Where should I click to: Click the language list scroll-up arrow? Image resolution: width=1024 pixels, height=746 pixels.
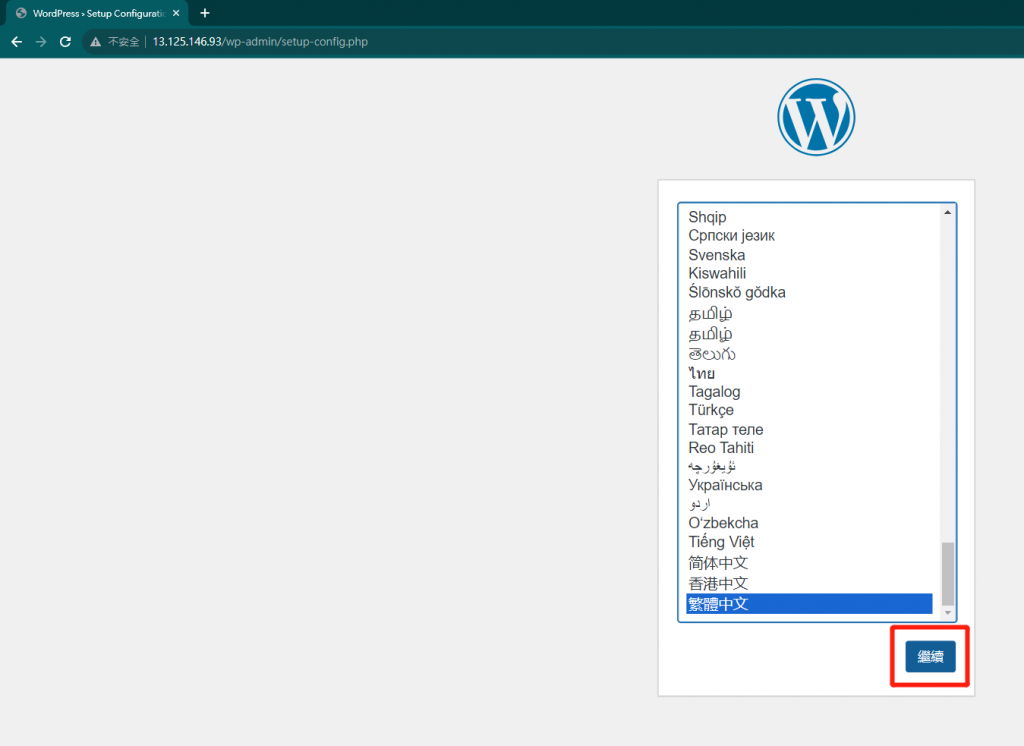[948, 212]
